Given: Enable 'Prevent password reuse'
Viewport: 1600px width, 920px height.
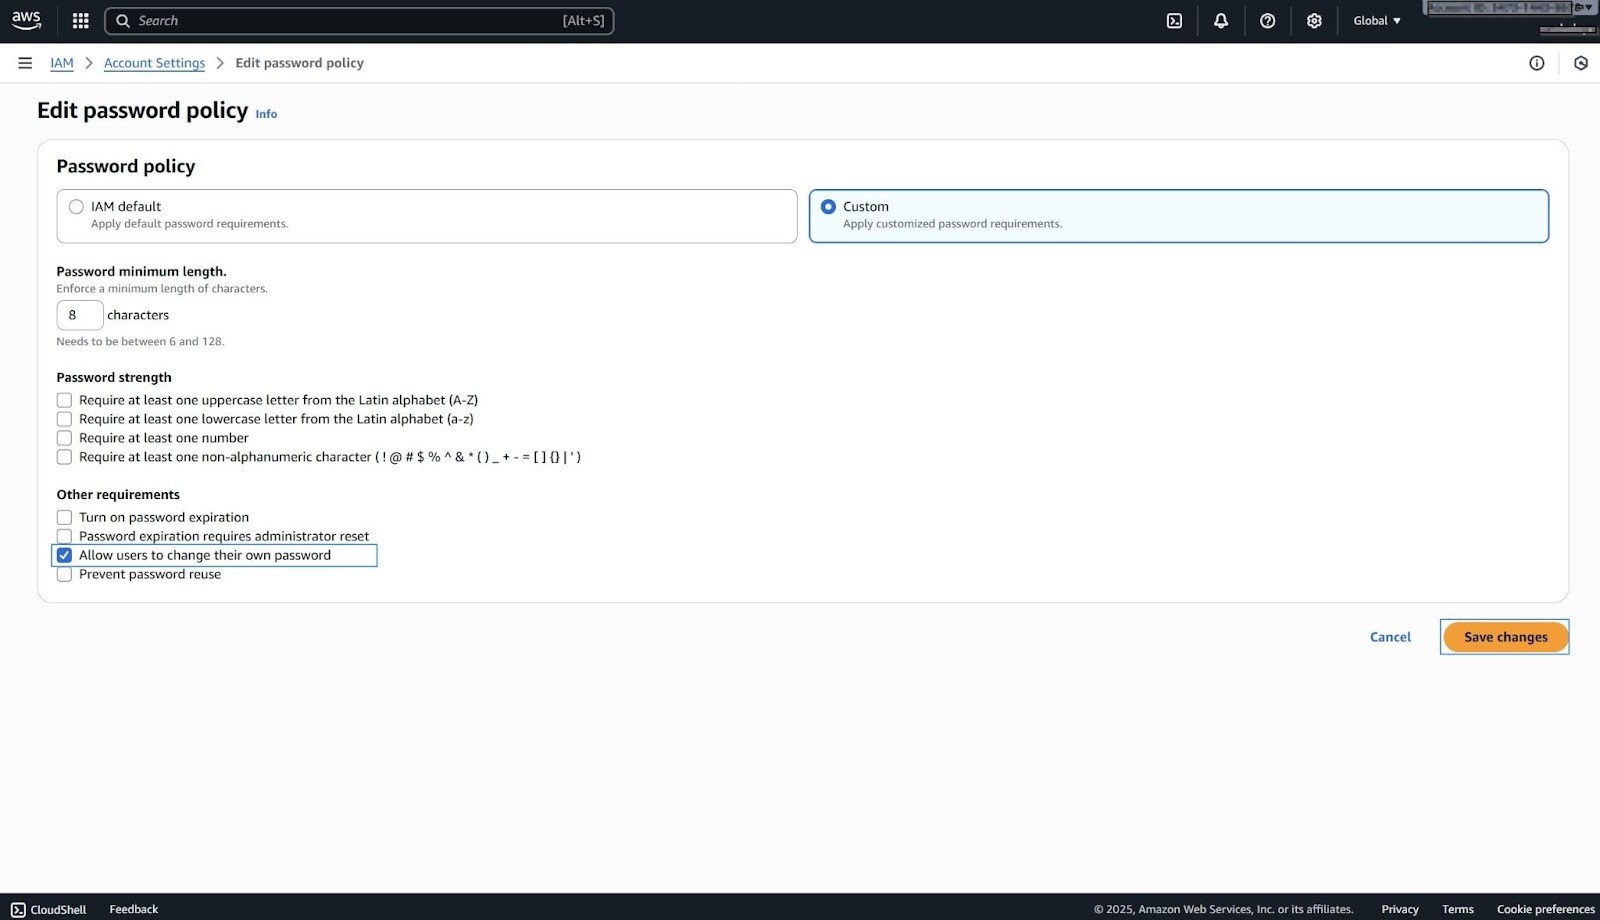Looking at the screenshot, I should [64, 574].
